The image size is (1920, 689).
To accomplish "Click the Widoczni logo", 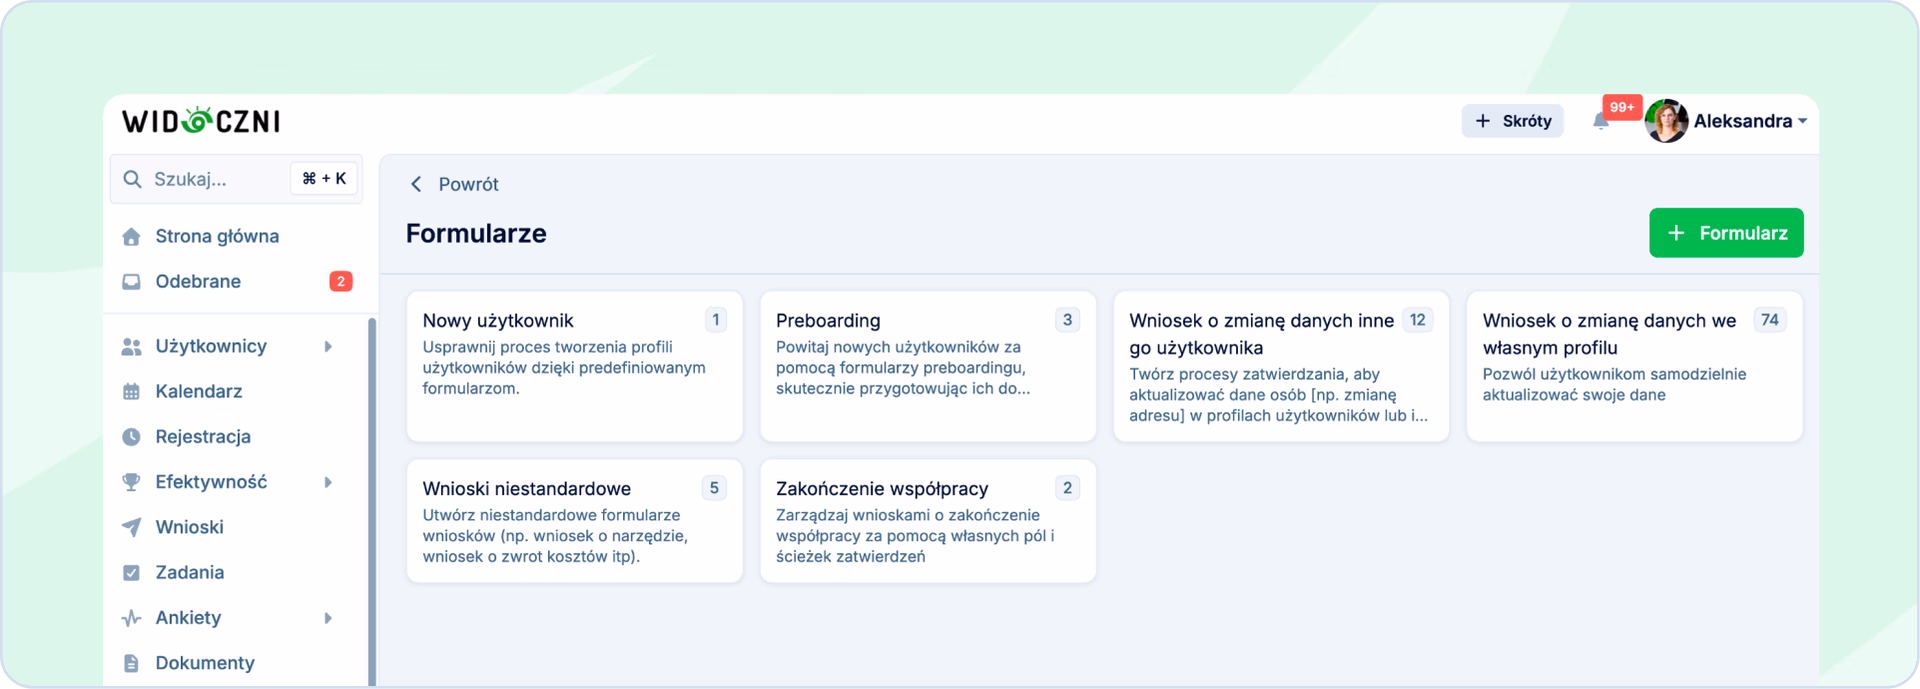I will (201, 121).
